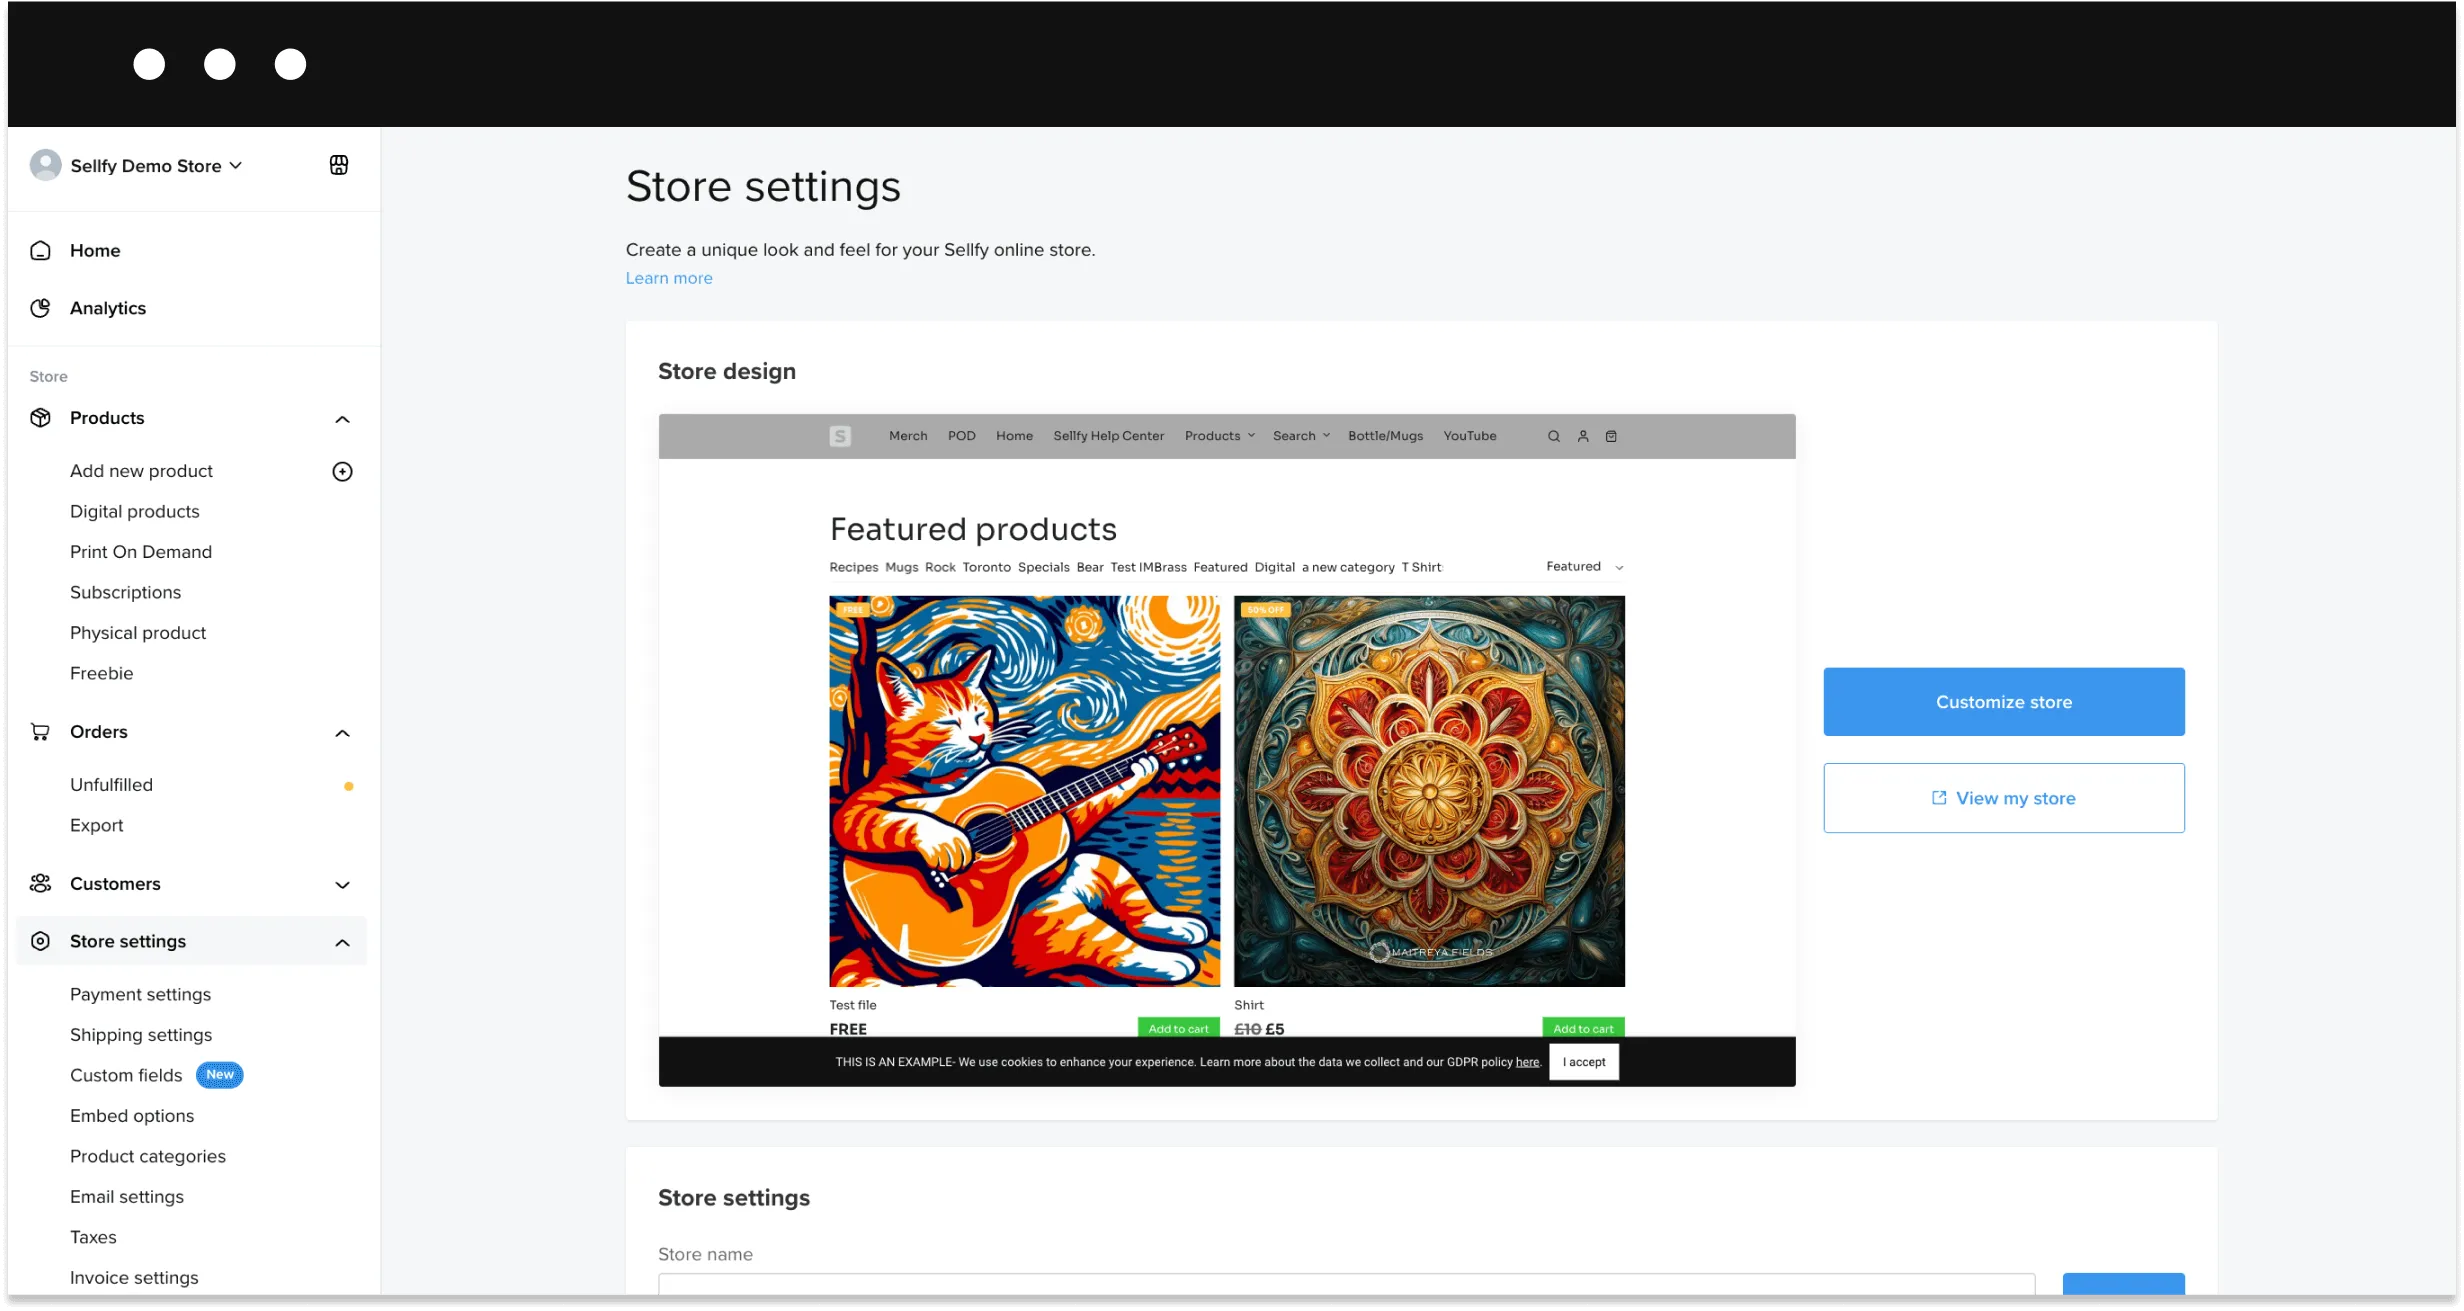Open Custom fields

pyautogui.click(x=126, y=1075)
